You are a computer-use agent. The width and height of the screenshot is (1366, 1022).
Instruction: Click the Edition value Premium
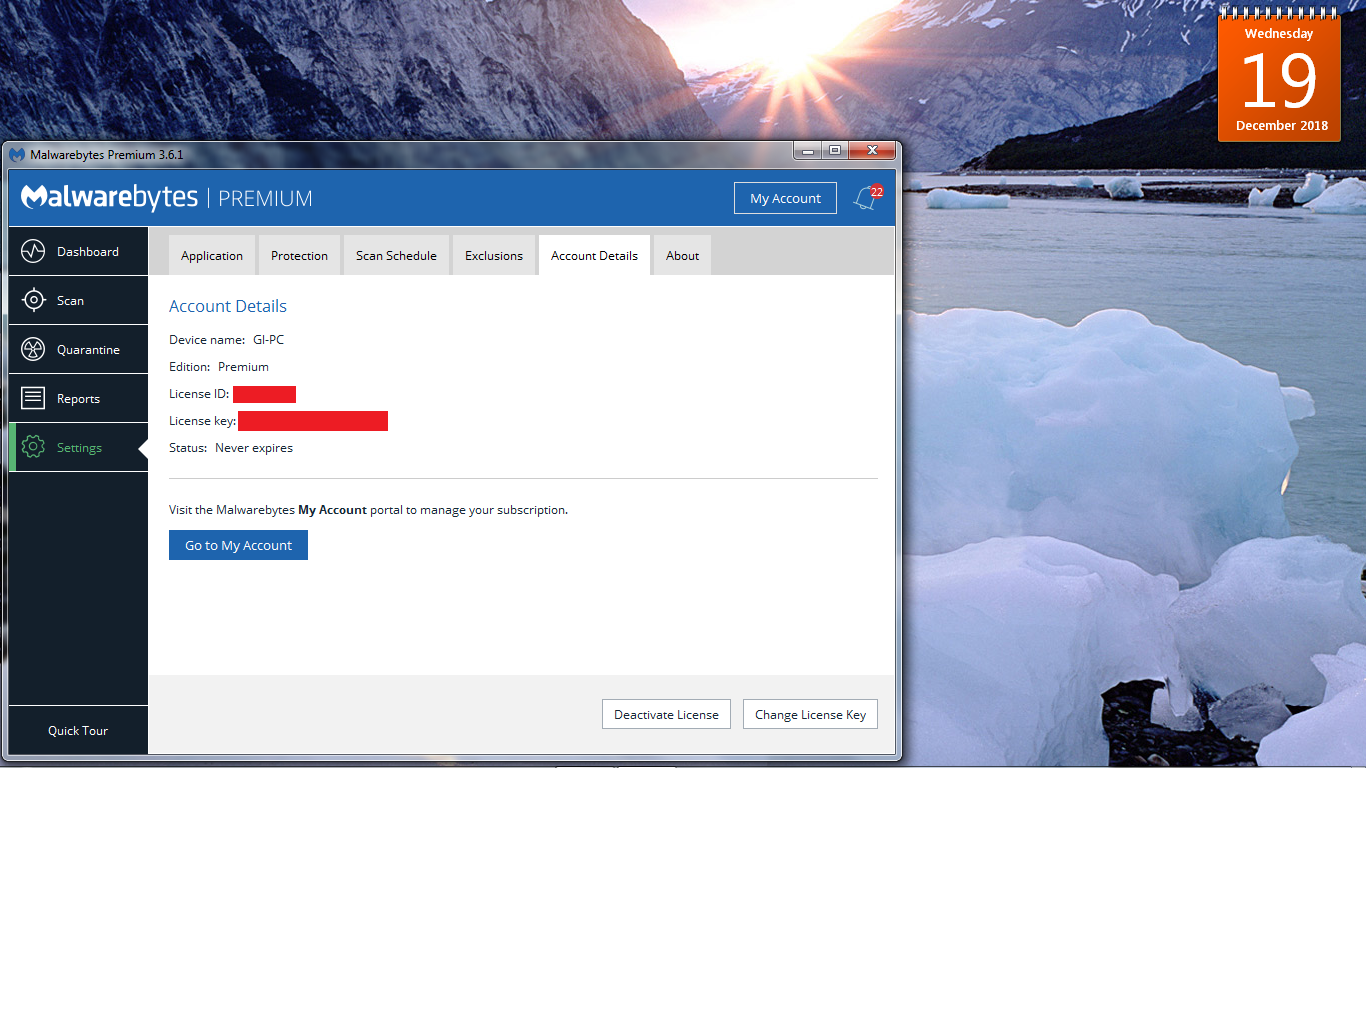pyautogui.click(x=243, y=366)
